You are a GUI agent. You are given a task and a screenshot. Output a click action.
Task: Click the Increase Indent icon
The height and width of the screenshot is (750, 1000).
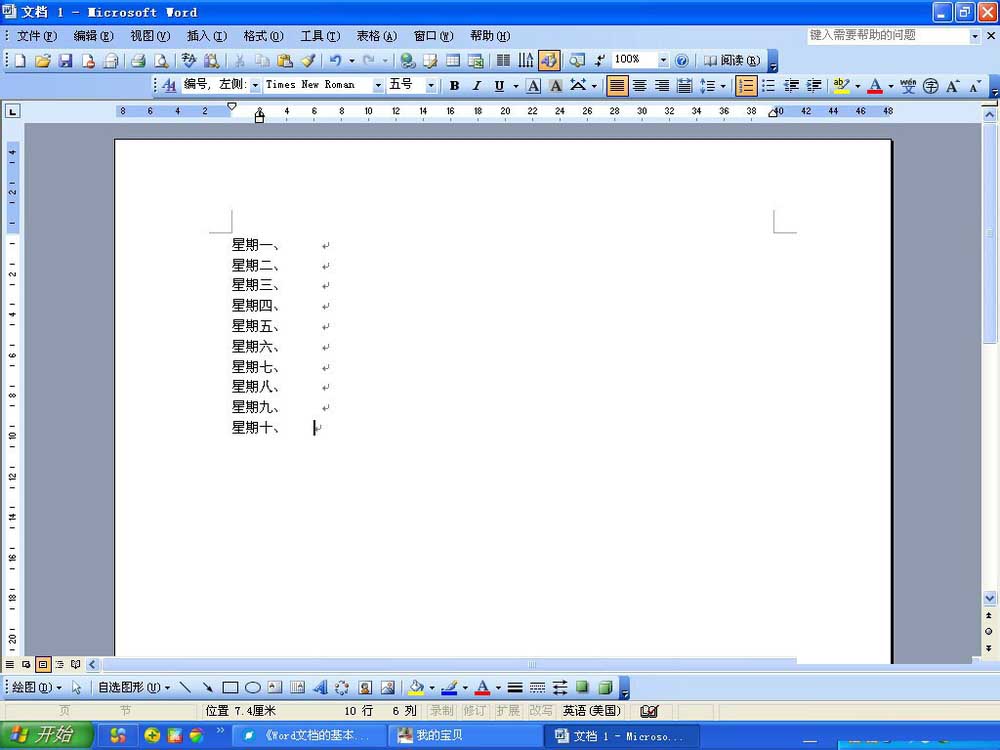tap(814, 85)
